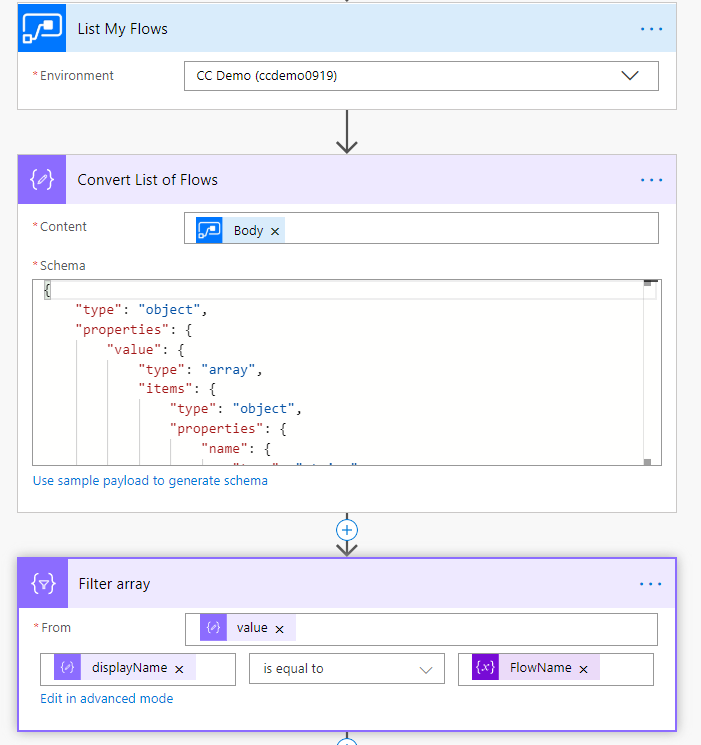Image resolution: width=701 pixels, height=745 pixels.
Task: Click the List My Flows header title
Action: click(123, 29)
